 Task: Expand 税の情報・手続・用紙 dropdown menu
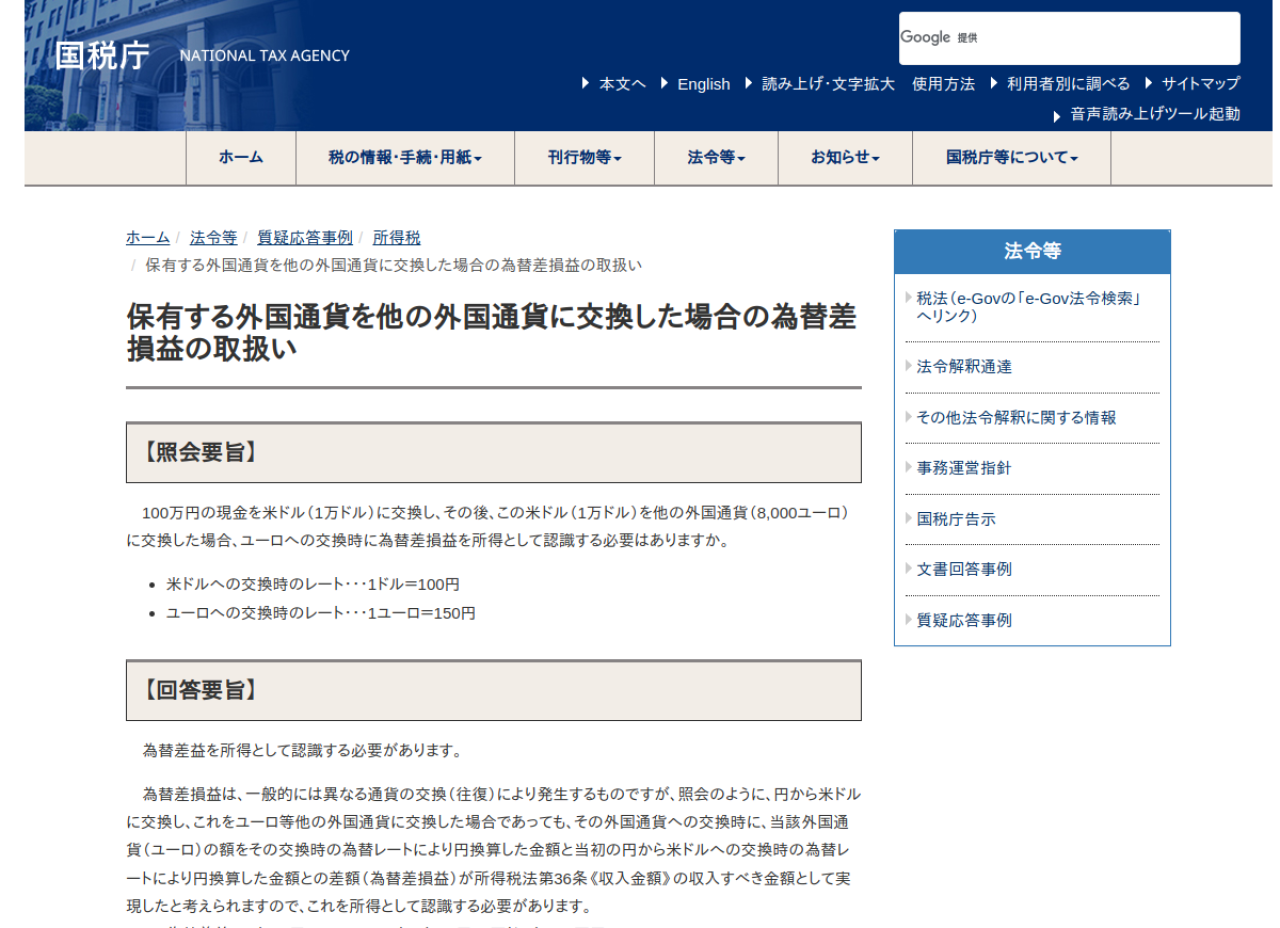tap(405, 158)
